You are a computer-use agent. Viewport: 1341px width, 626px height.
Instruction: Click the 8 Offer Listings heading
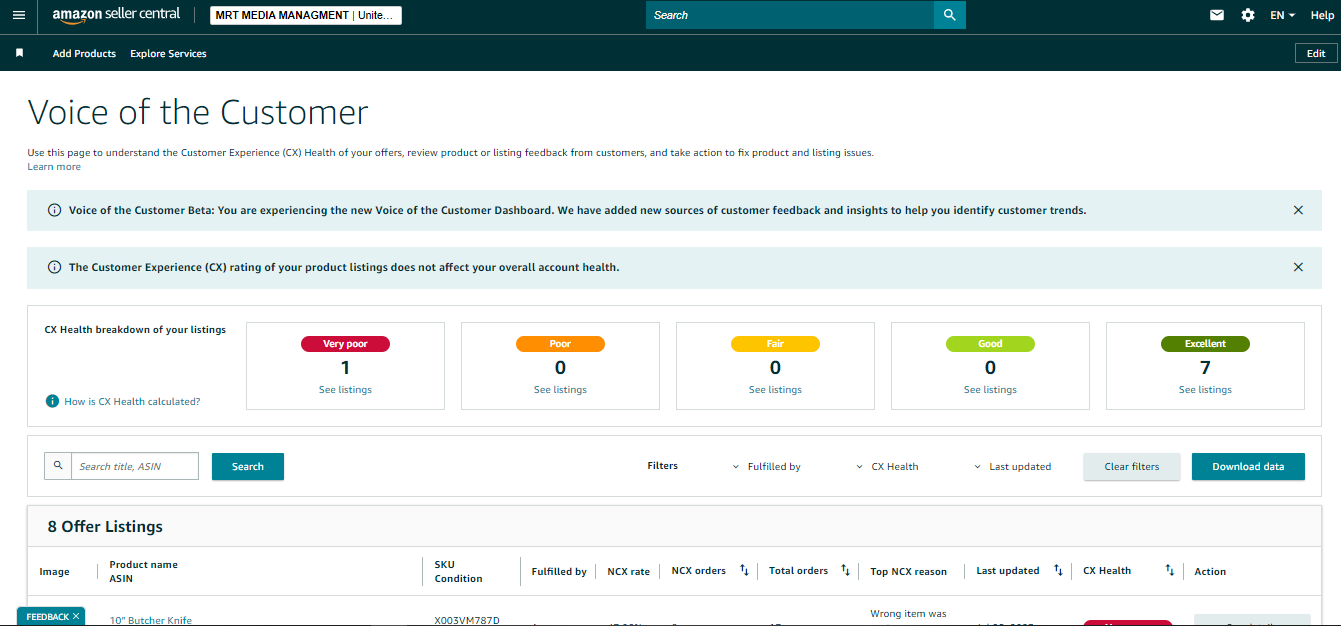(105, 526)
